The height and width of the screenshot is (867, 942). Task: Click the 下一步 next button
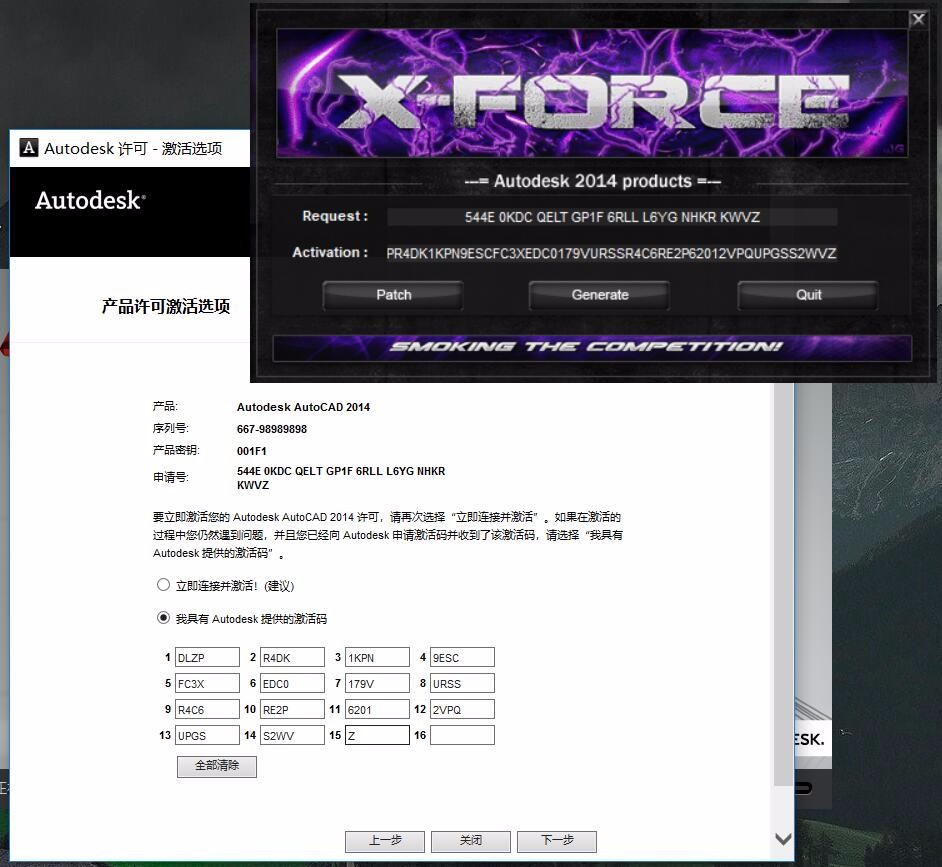coord(557,841)
